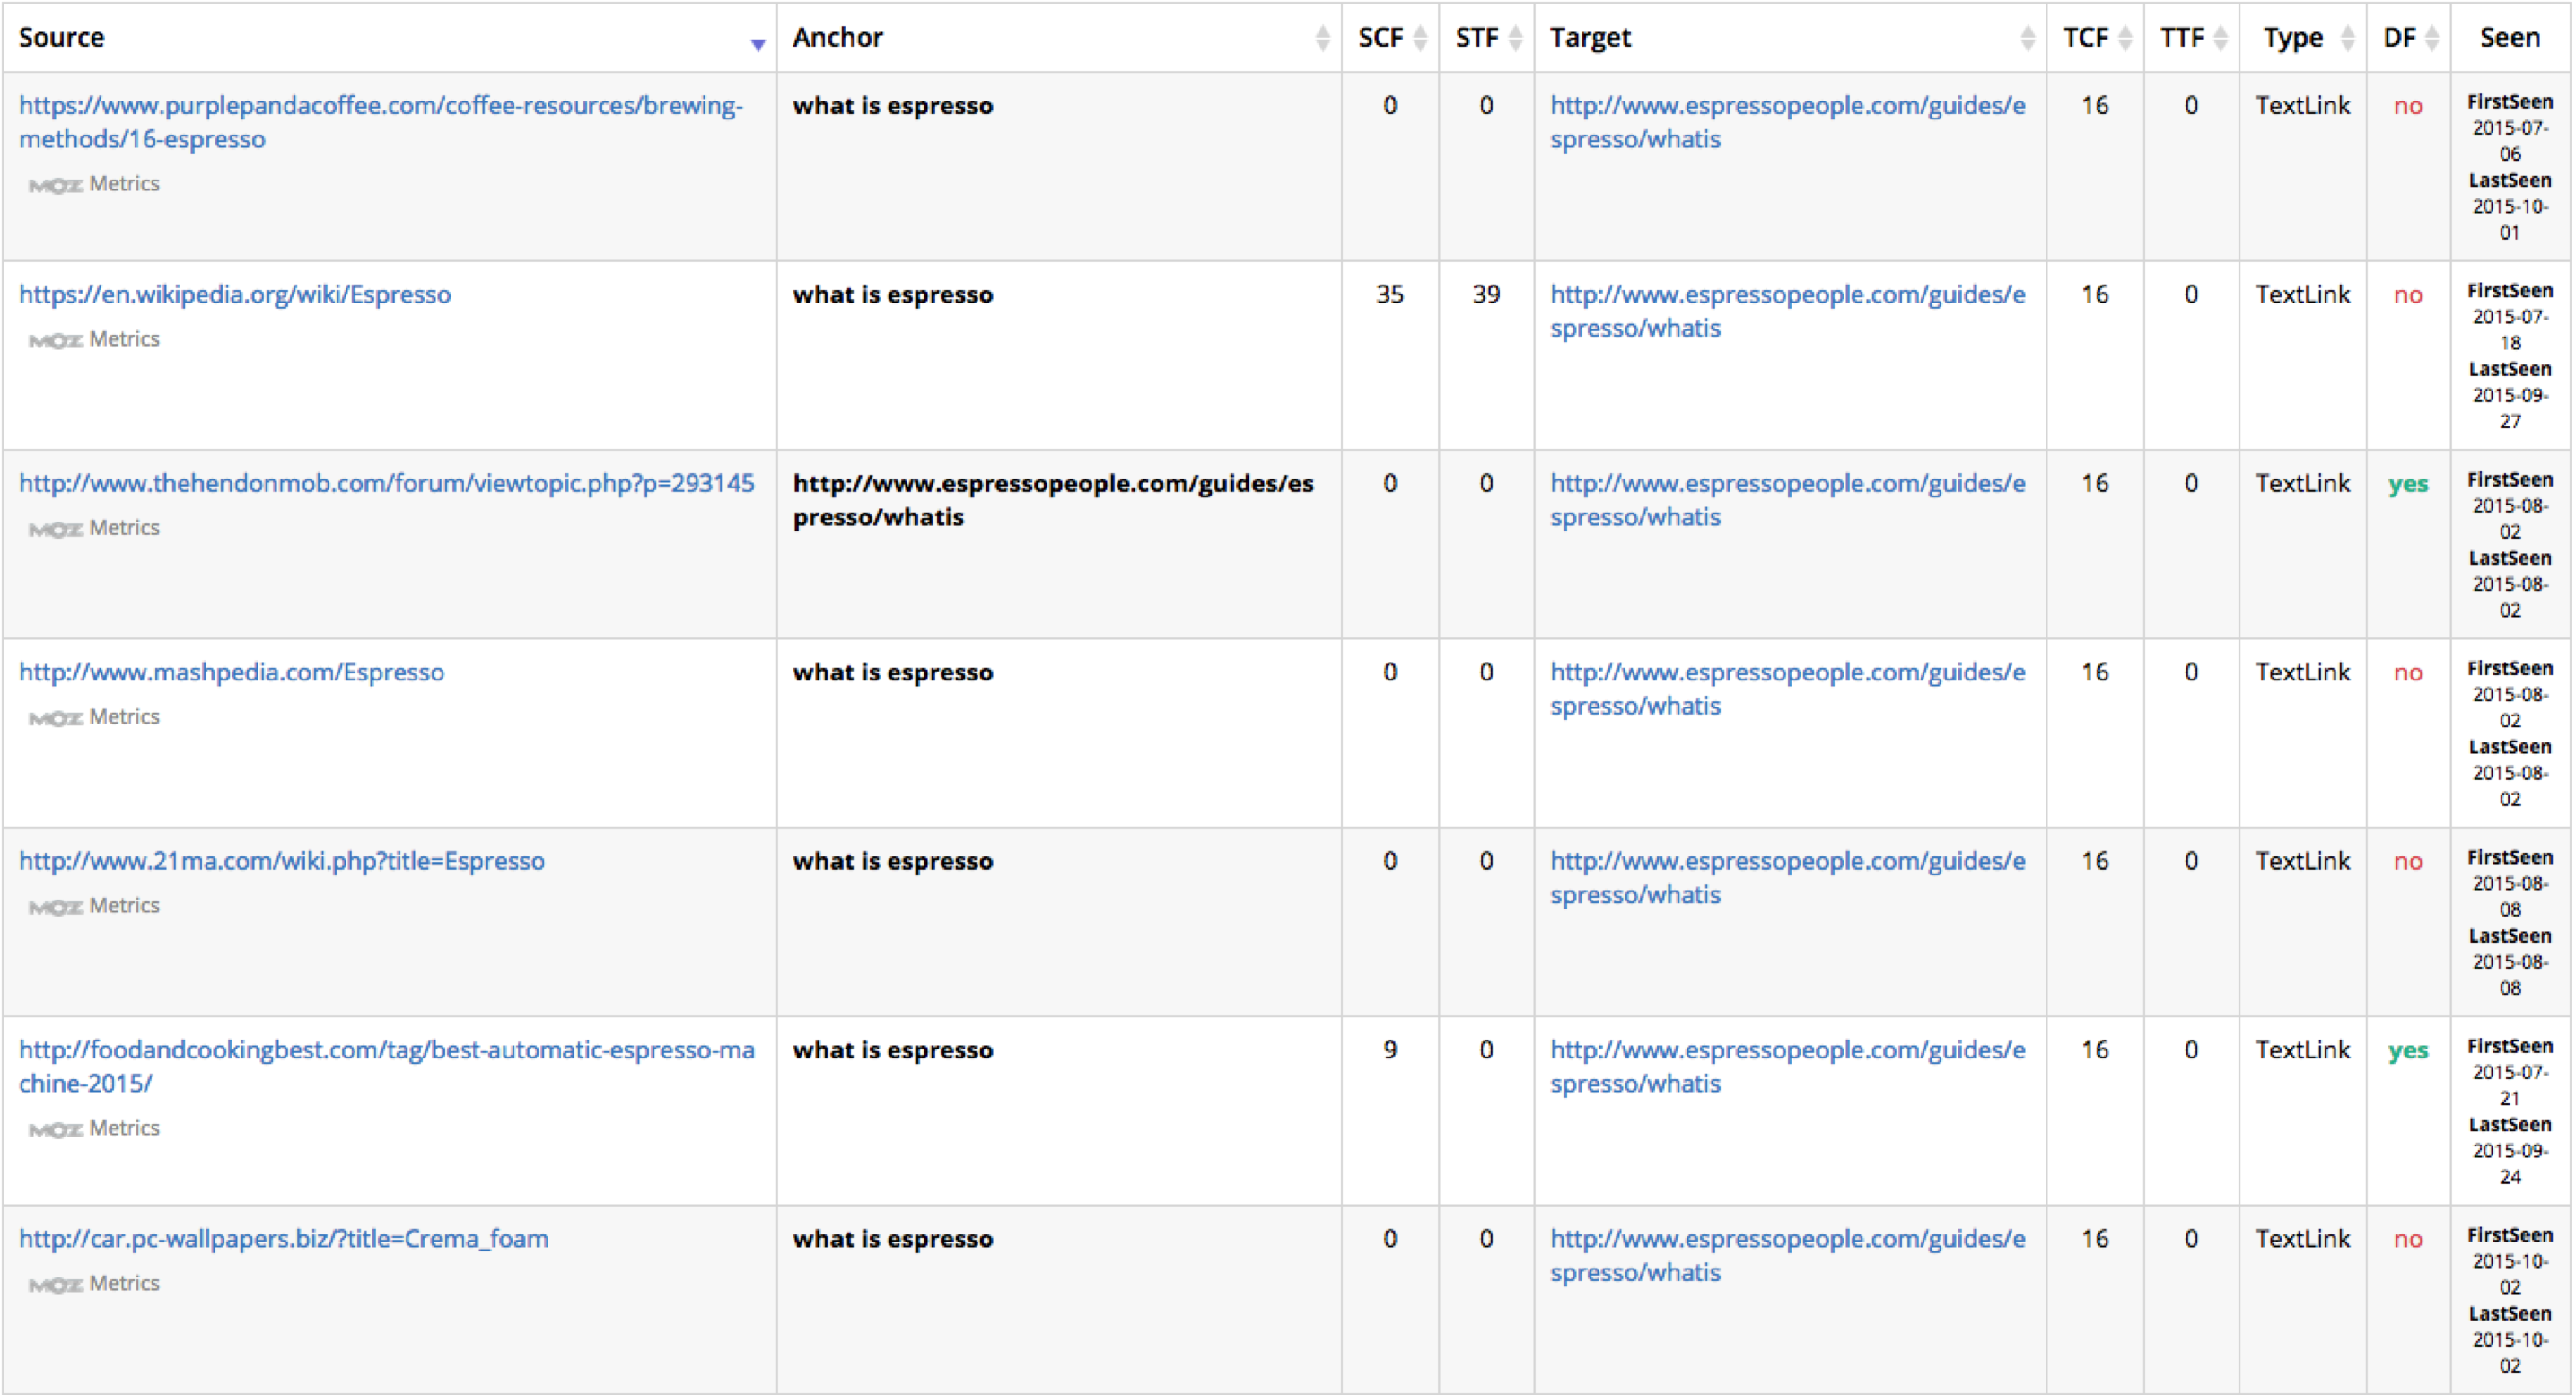Viewport: 2576px width, 1396px height.
Task: Click the Seen column header
Action: click(2510, 37)
